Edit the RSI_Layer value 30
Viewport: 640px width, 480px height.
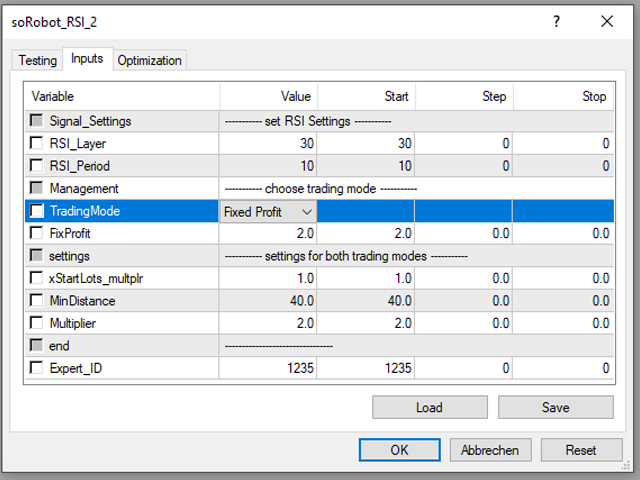pos(268,143)
